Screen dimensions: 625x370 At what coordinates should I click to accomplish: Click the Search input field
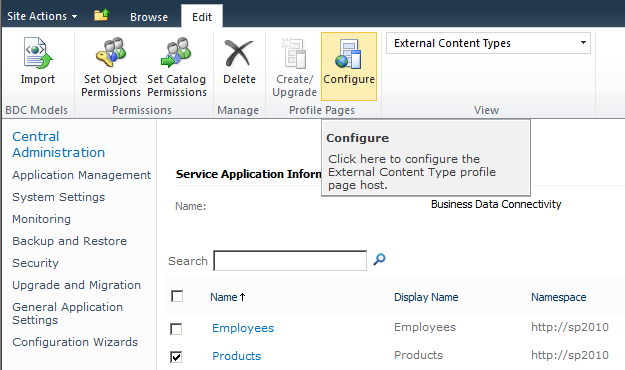290,261
